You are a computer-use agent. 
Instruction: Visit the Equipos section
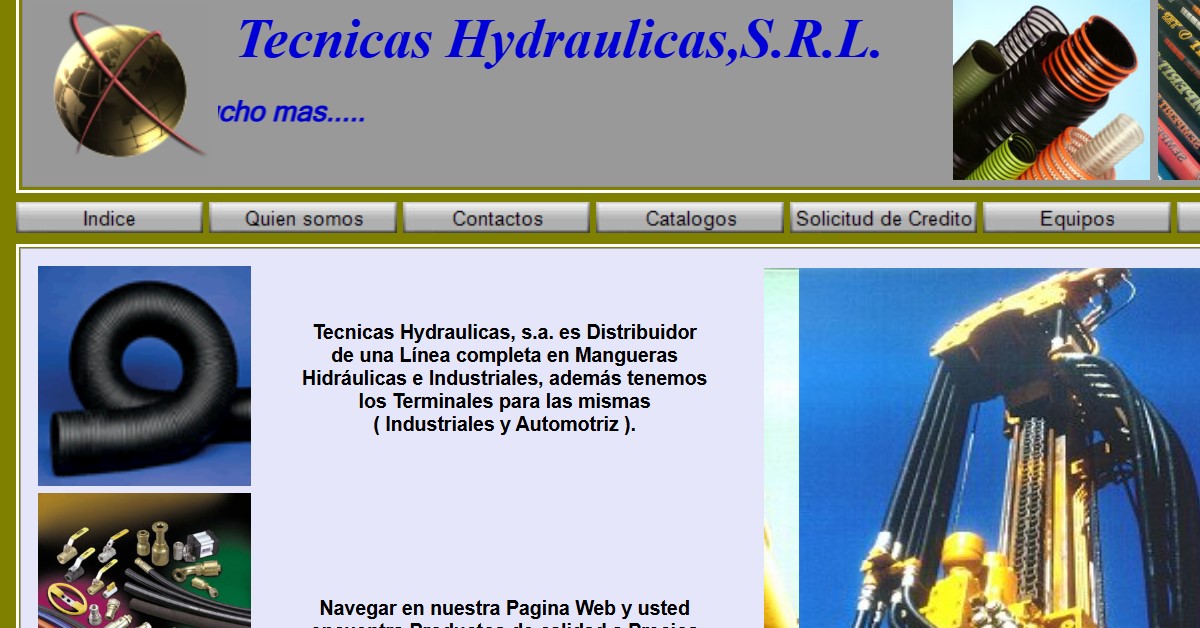(1077, 218)
